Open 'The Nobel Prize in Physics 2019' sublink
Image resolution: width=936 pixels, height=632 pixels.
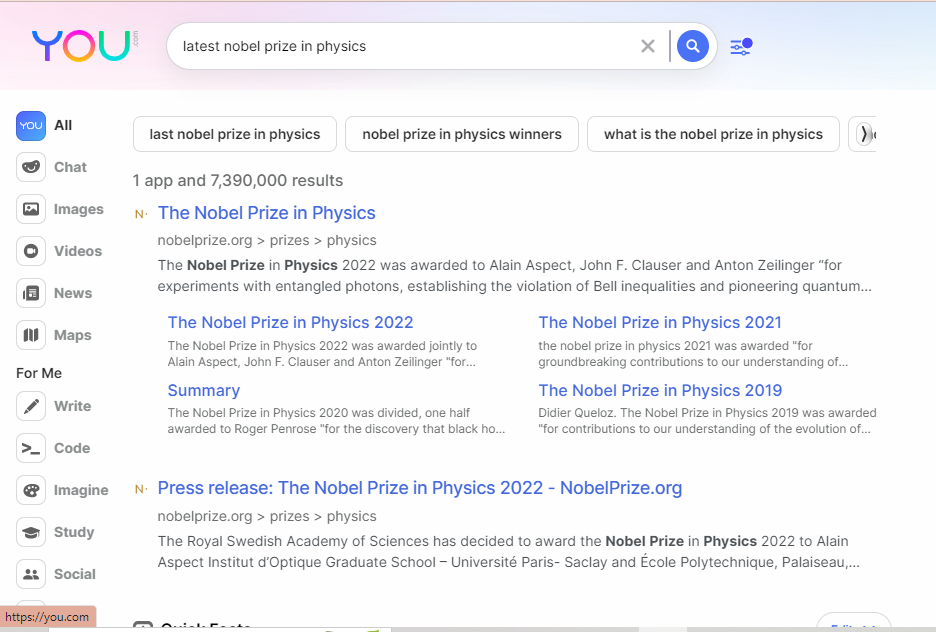[660, 390]
